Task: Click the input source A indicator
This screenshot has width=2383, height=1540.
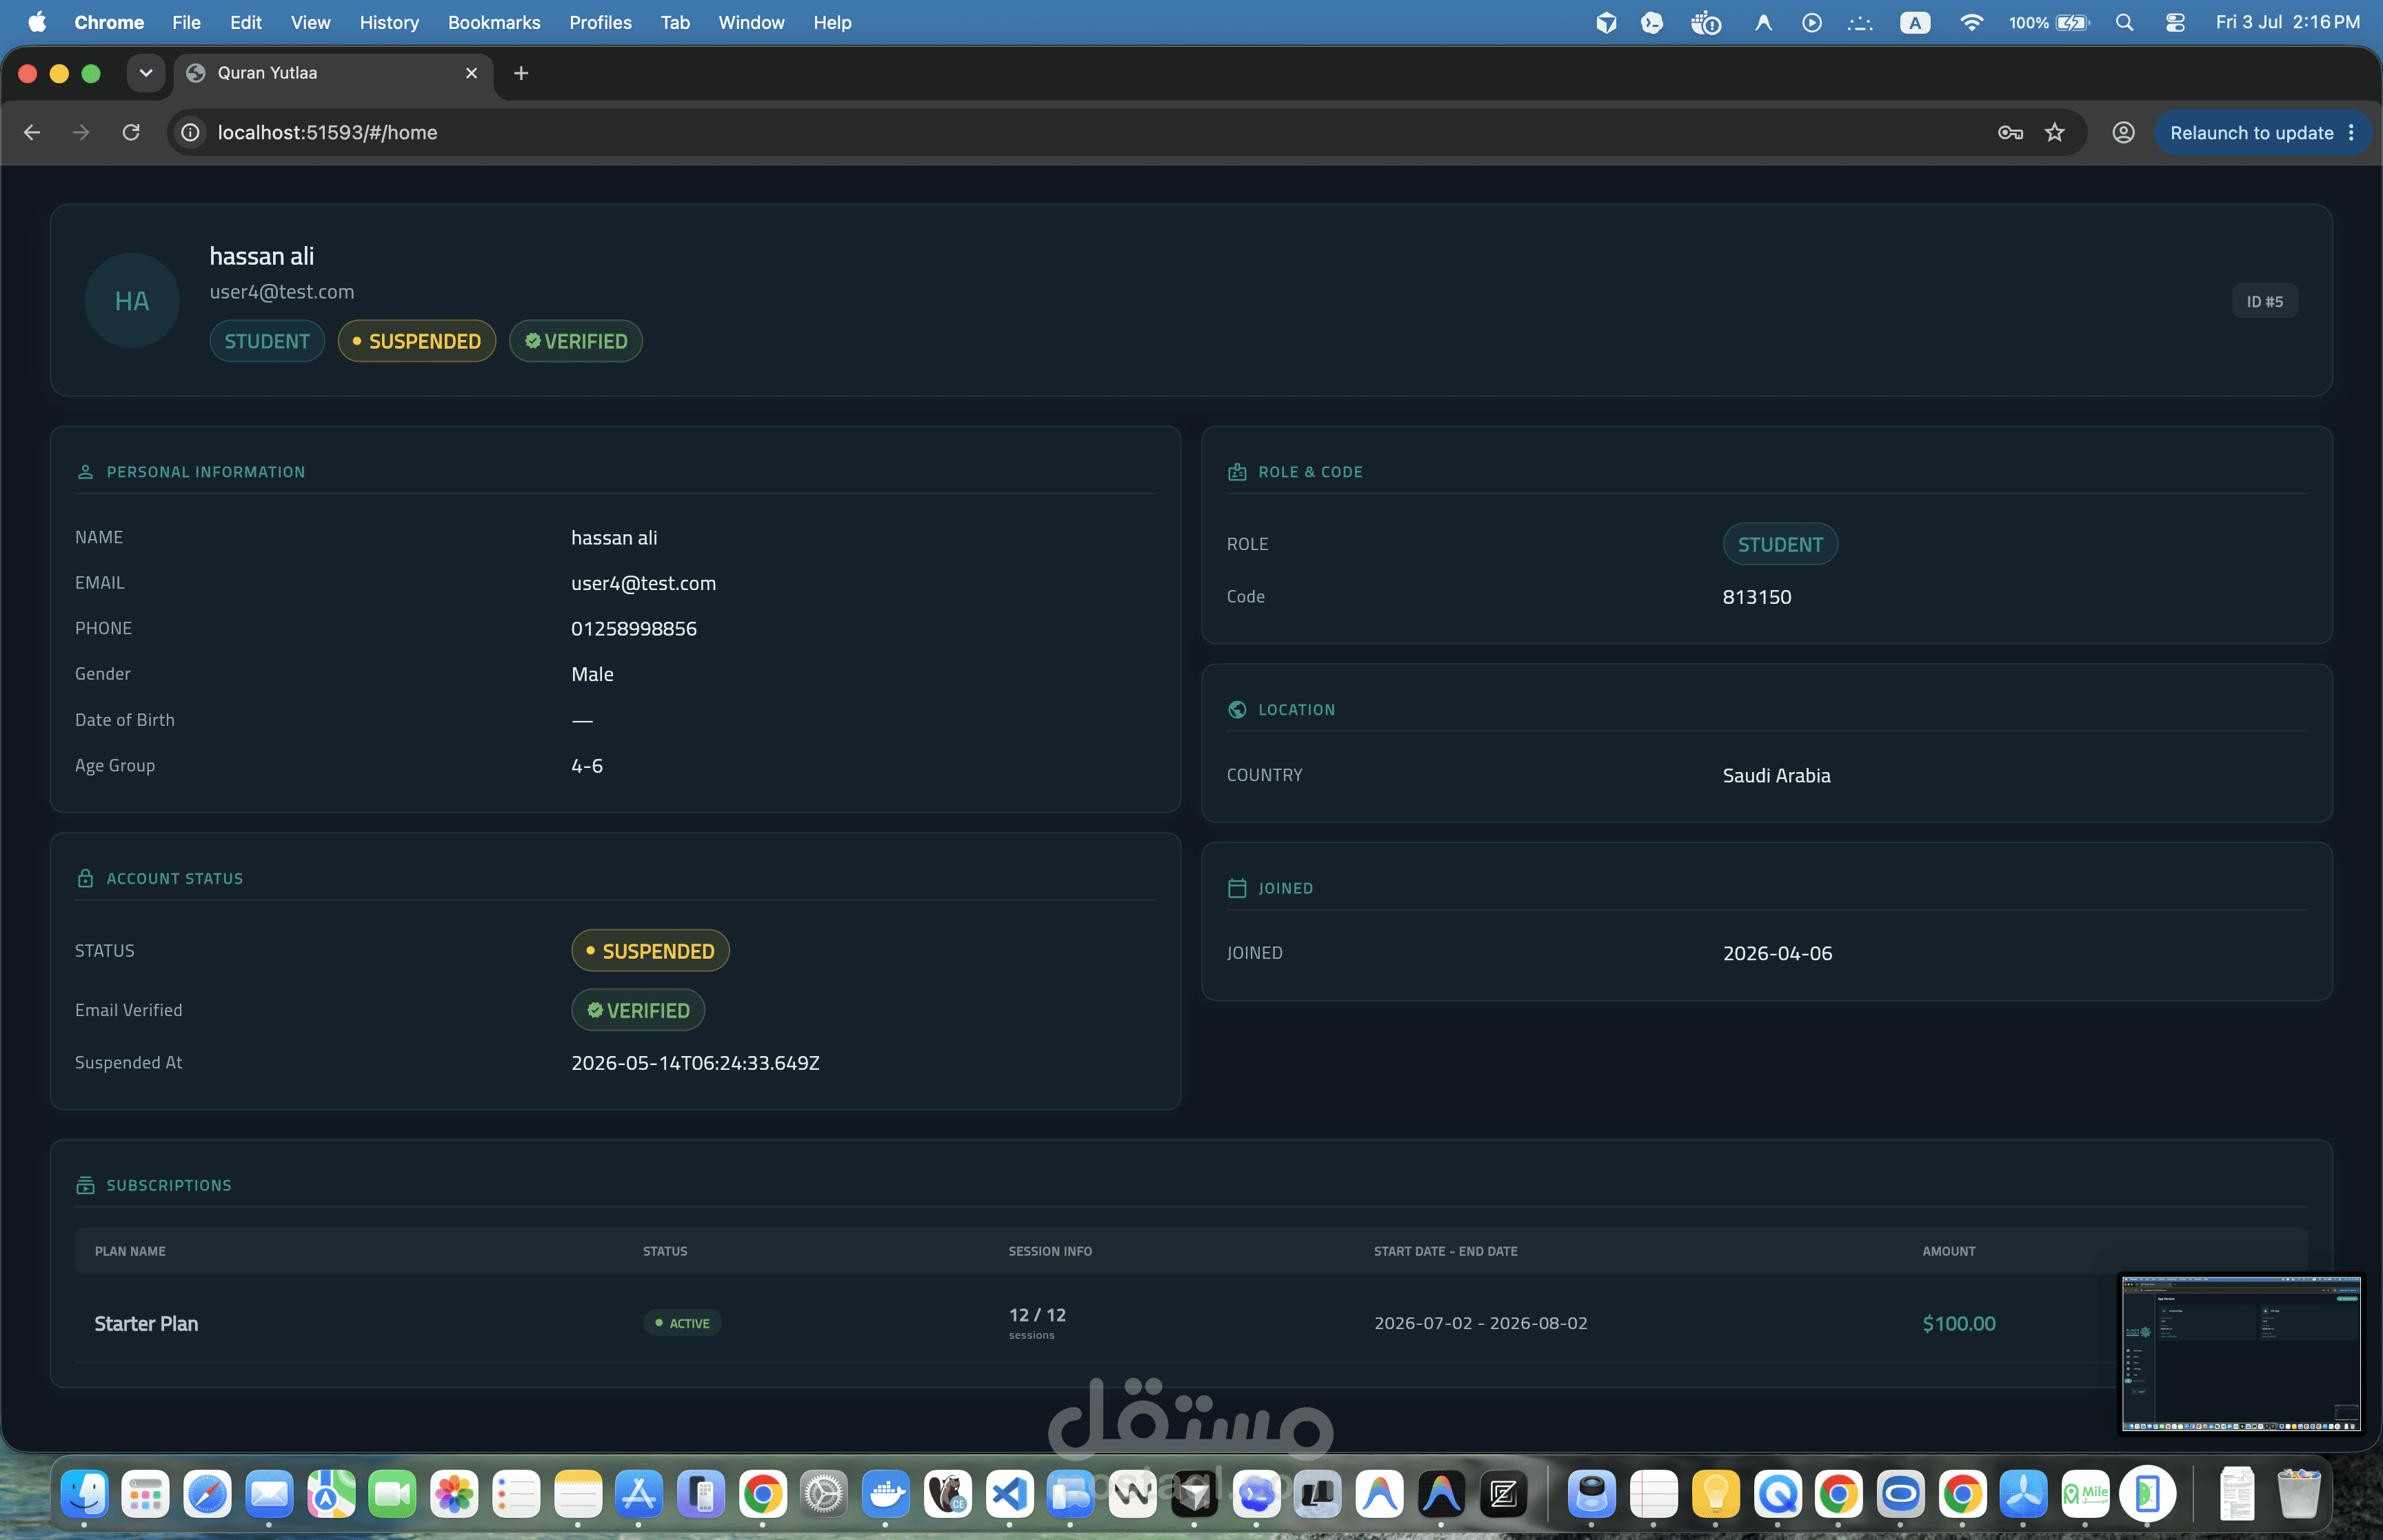Action: pos(1915,22)
